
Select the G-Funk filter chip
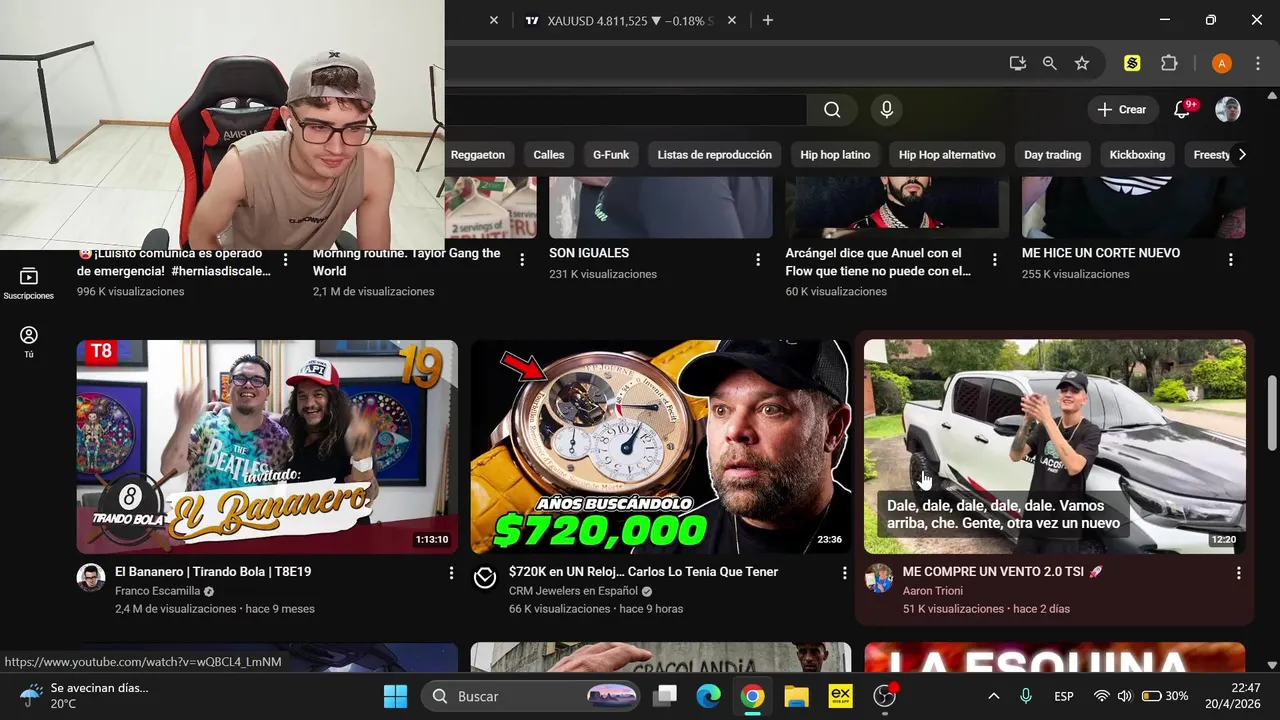pos(611,155)
